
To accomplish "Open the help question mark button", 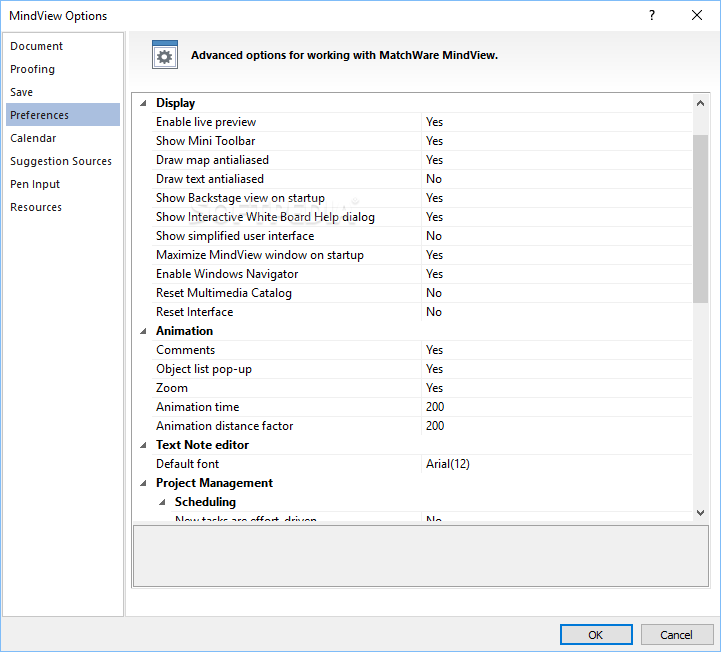I will click(652, 15).
